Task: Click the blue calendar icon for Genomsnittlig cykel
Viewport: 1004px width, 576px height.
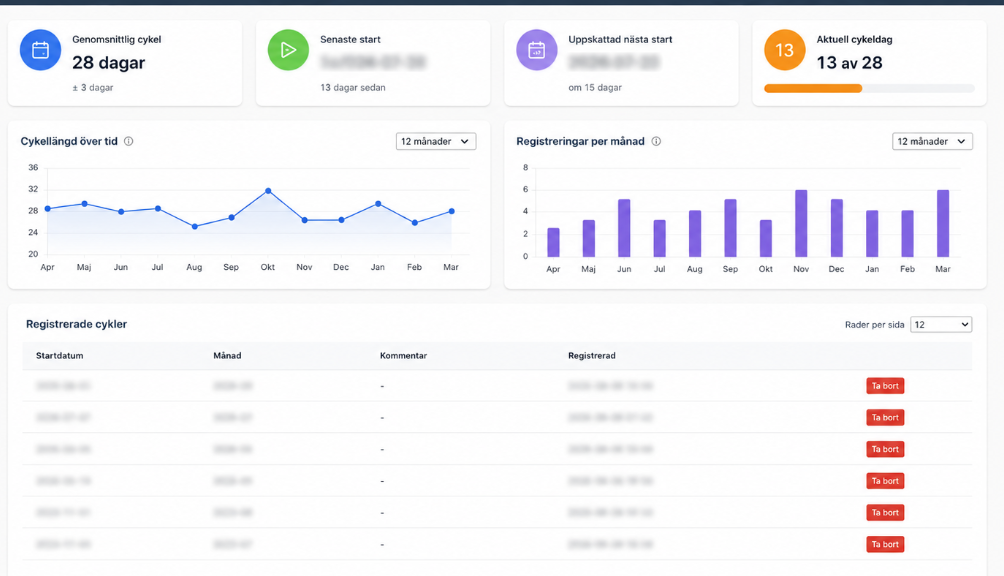Action: tap(40, 50)
